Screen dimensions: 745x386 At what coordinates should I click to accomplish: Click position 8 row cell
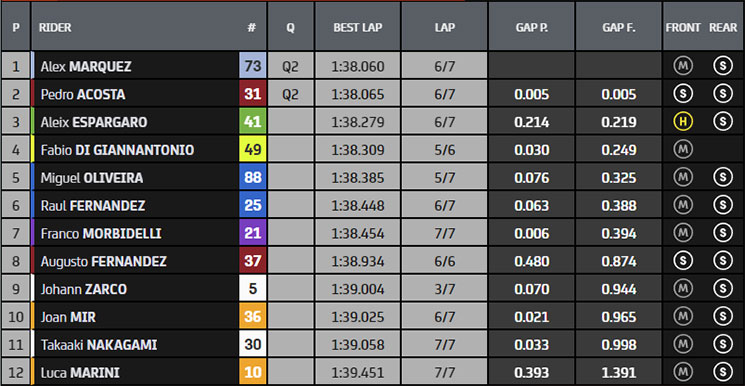click(x=16, y=261)
